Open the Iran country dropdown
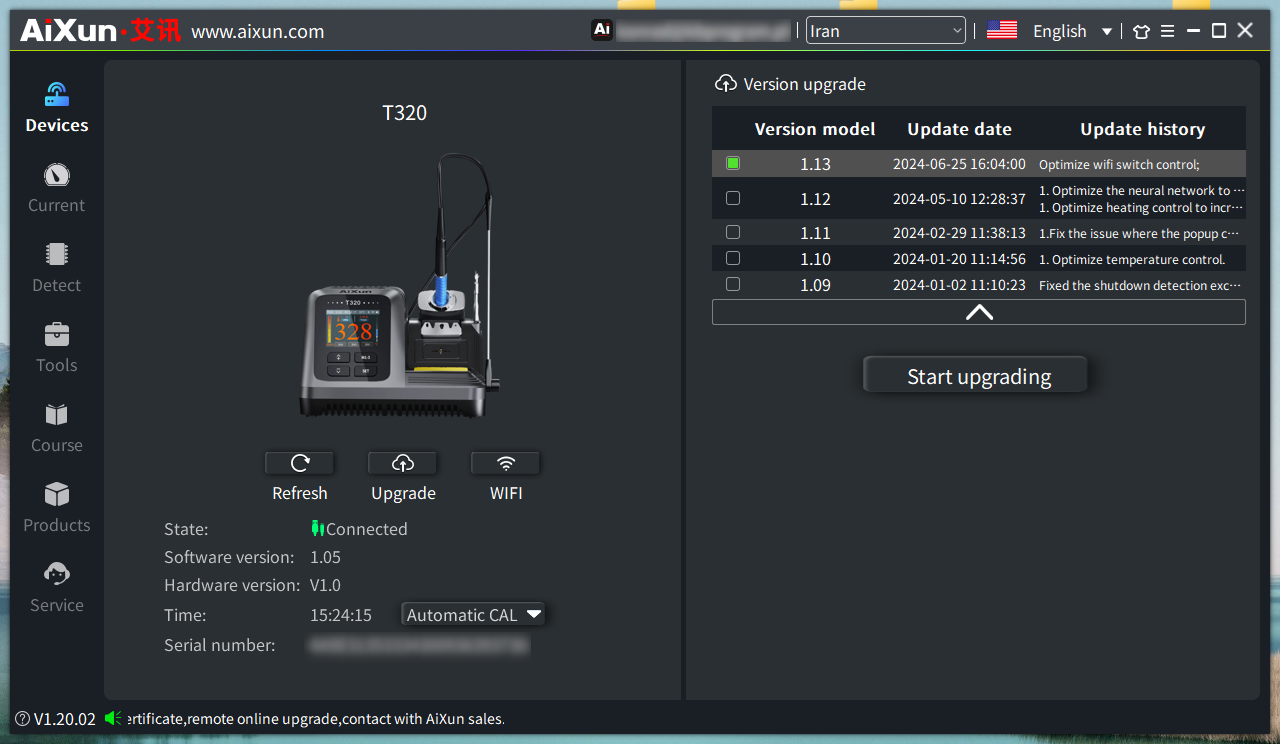The image size is (1280, 744). coord(886,31)
